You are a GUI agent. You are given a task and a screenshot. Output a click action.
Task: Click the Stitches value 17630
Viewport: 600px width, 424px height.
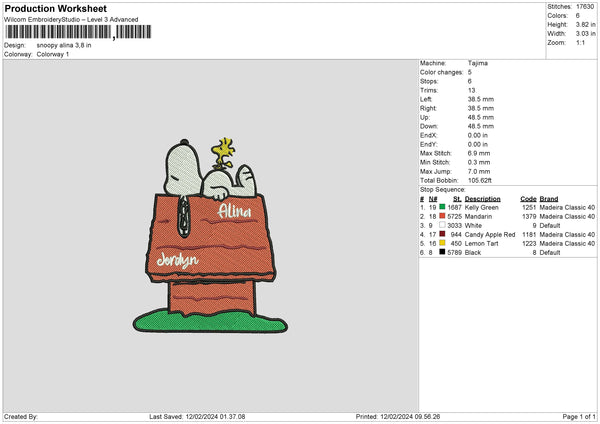point(585,7)
